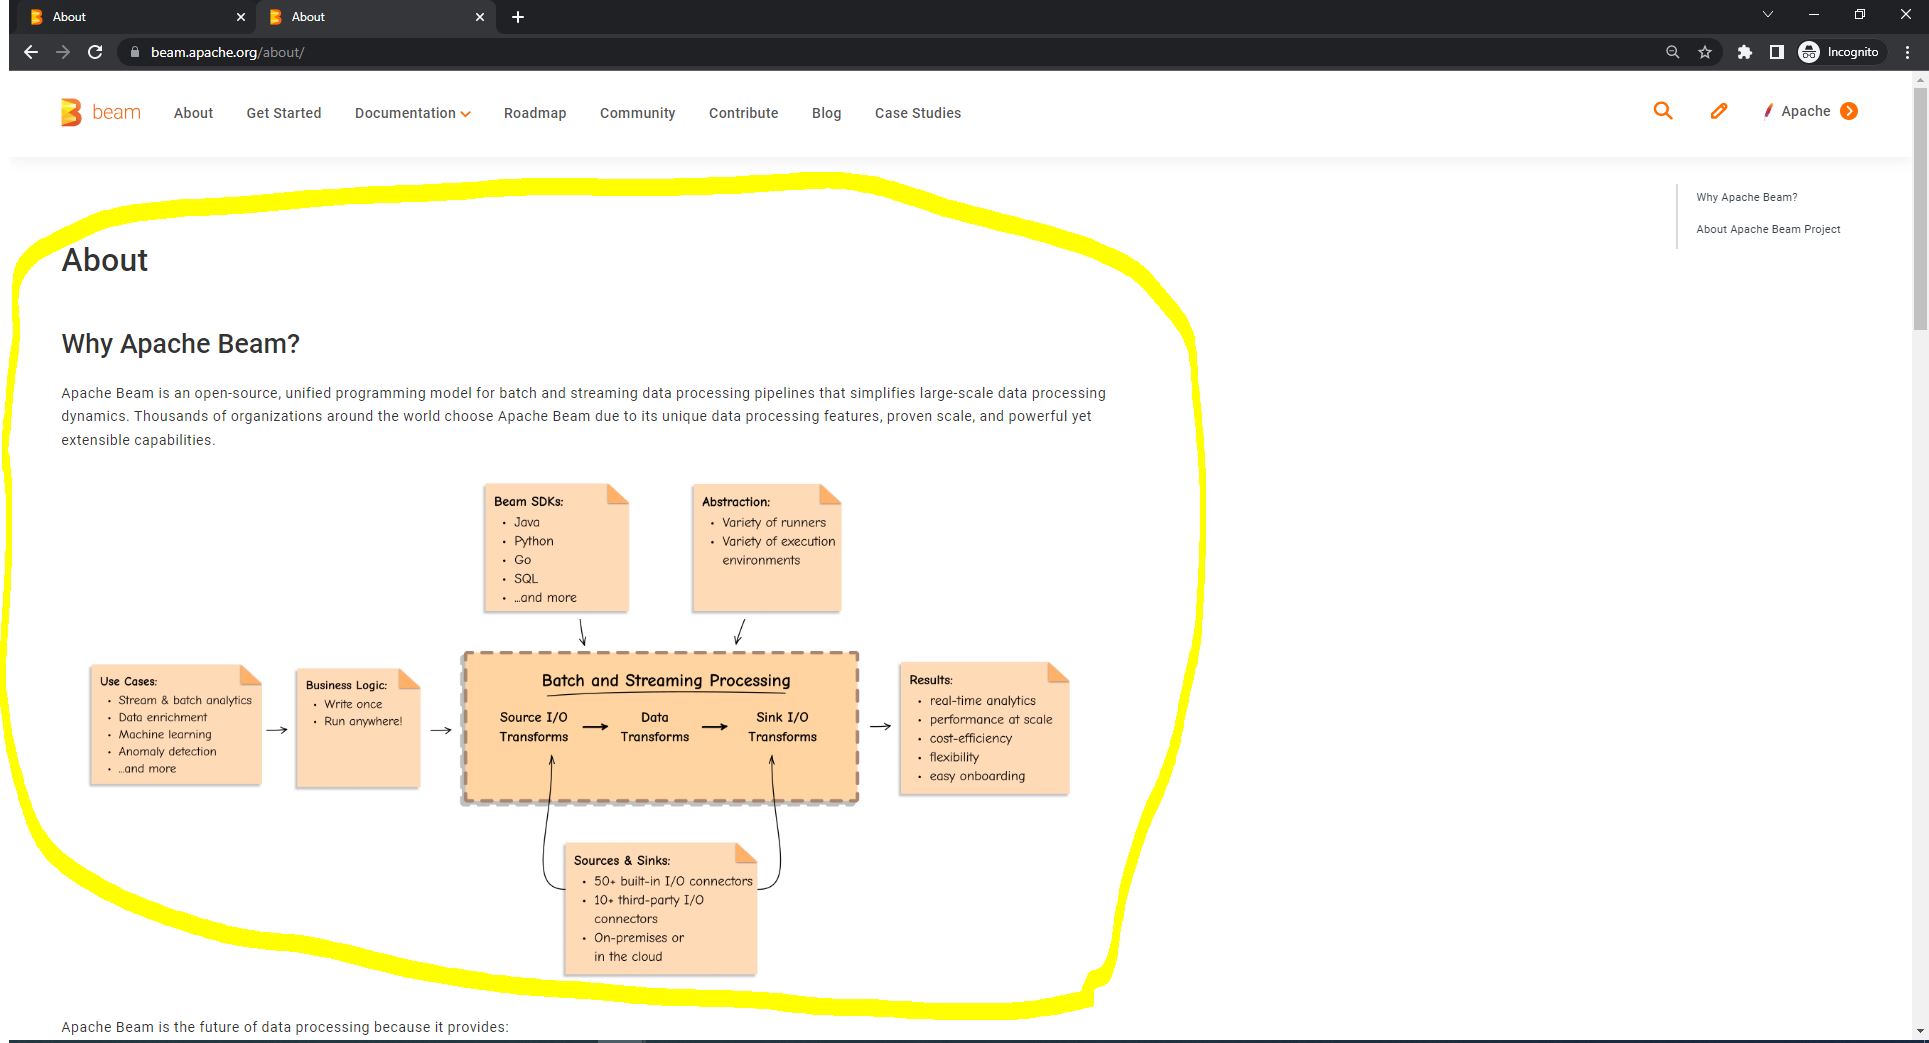1929x1043 pixels.
Task: Click the orange pencil edit icon
Action: click(1719, 111)
